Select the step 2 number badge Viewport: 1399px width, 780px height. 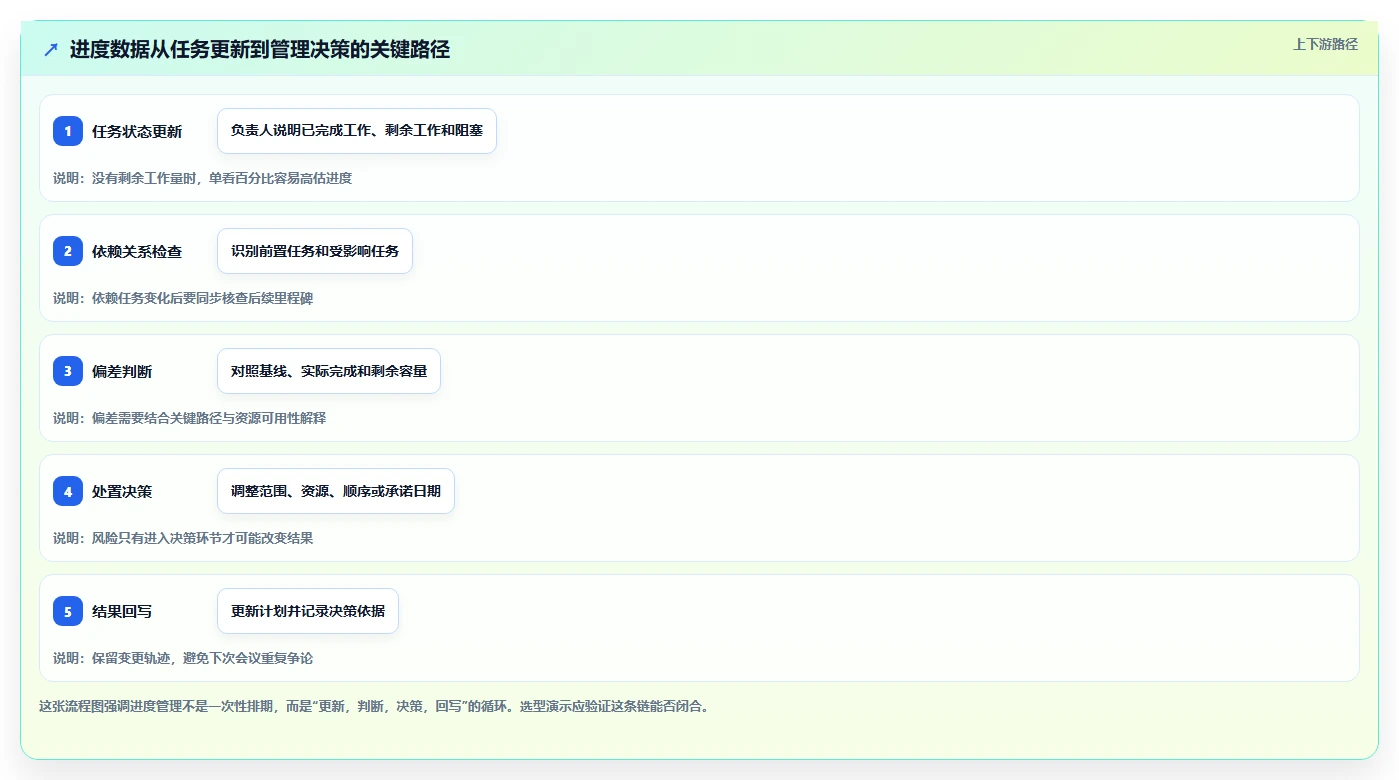pos(68,251)
